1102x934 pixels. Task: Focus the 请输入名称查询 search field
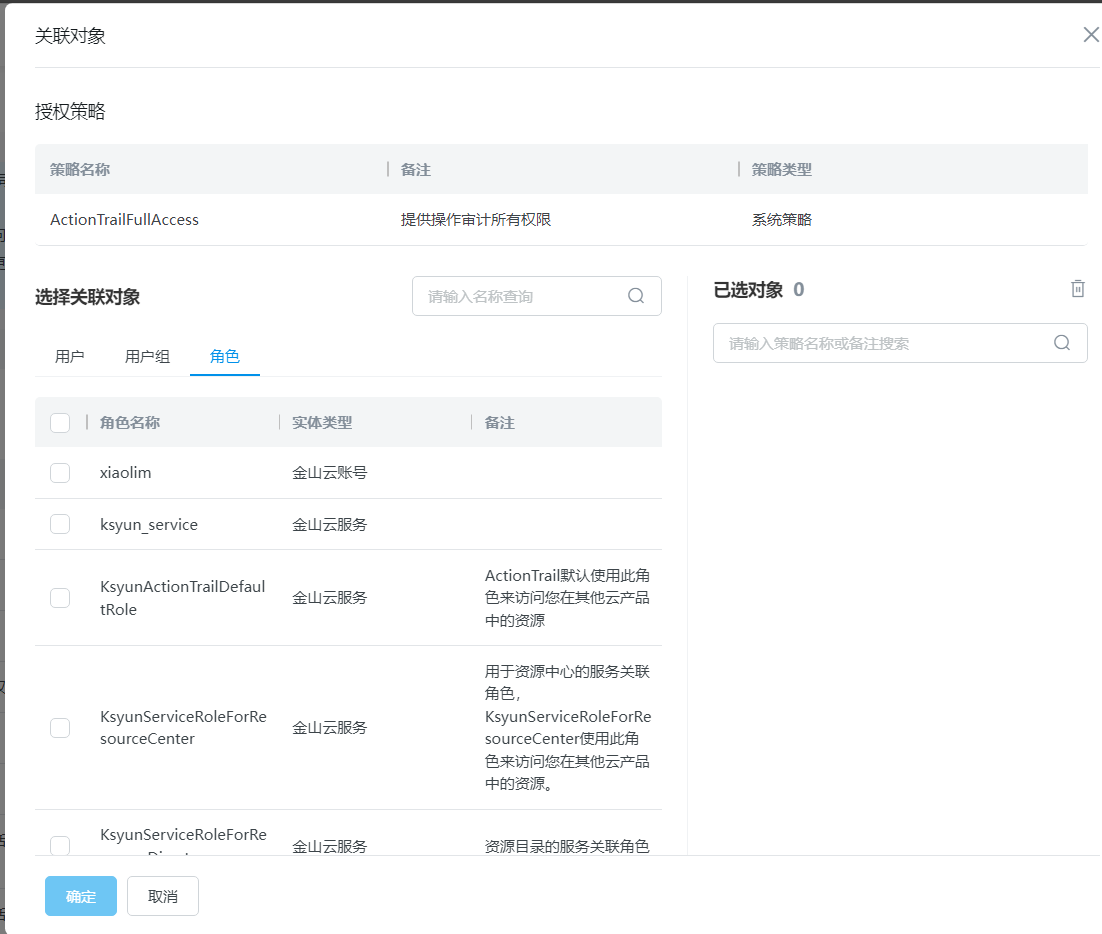520,296
